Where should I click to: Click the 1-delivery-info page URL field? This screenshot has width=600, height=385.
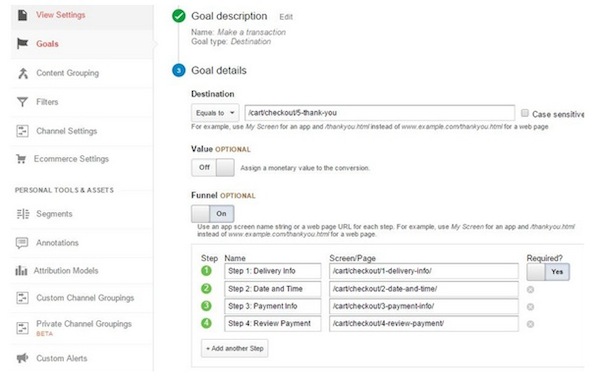click(424, 271)
